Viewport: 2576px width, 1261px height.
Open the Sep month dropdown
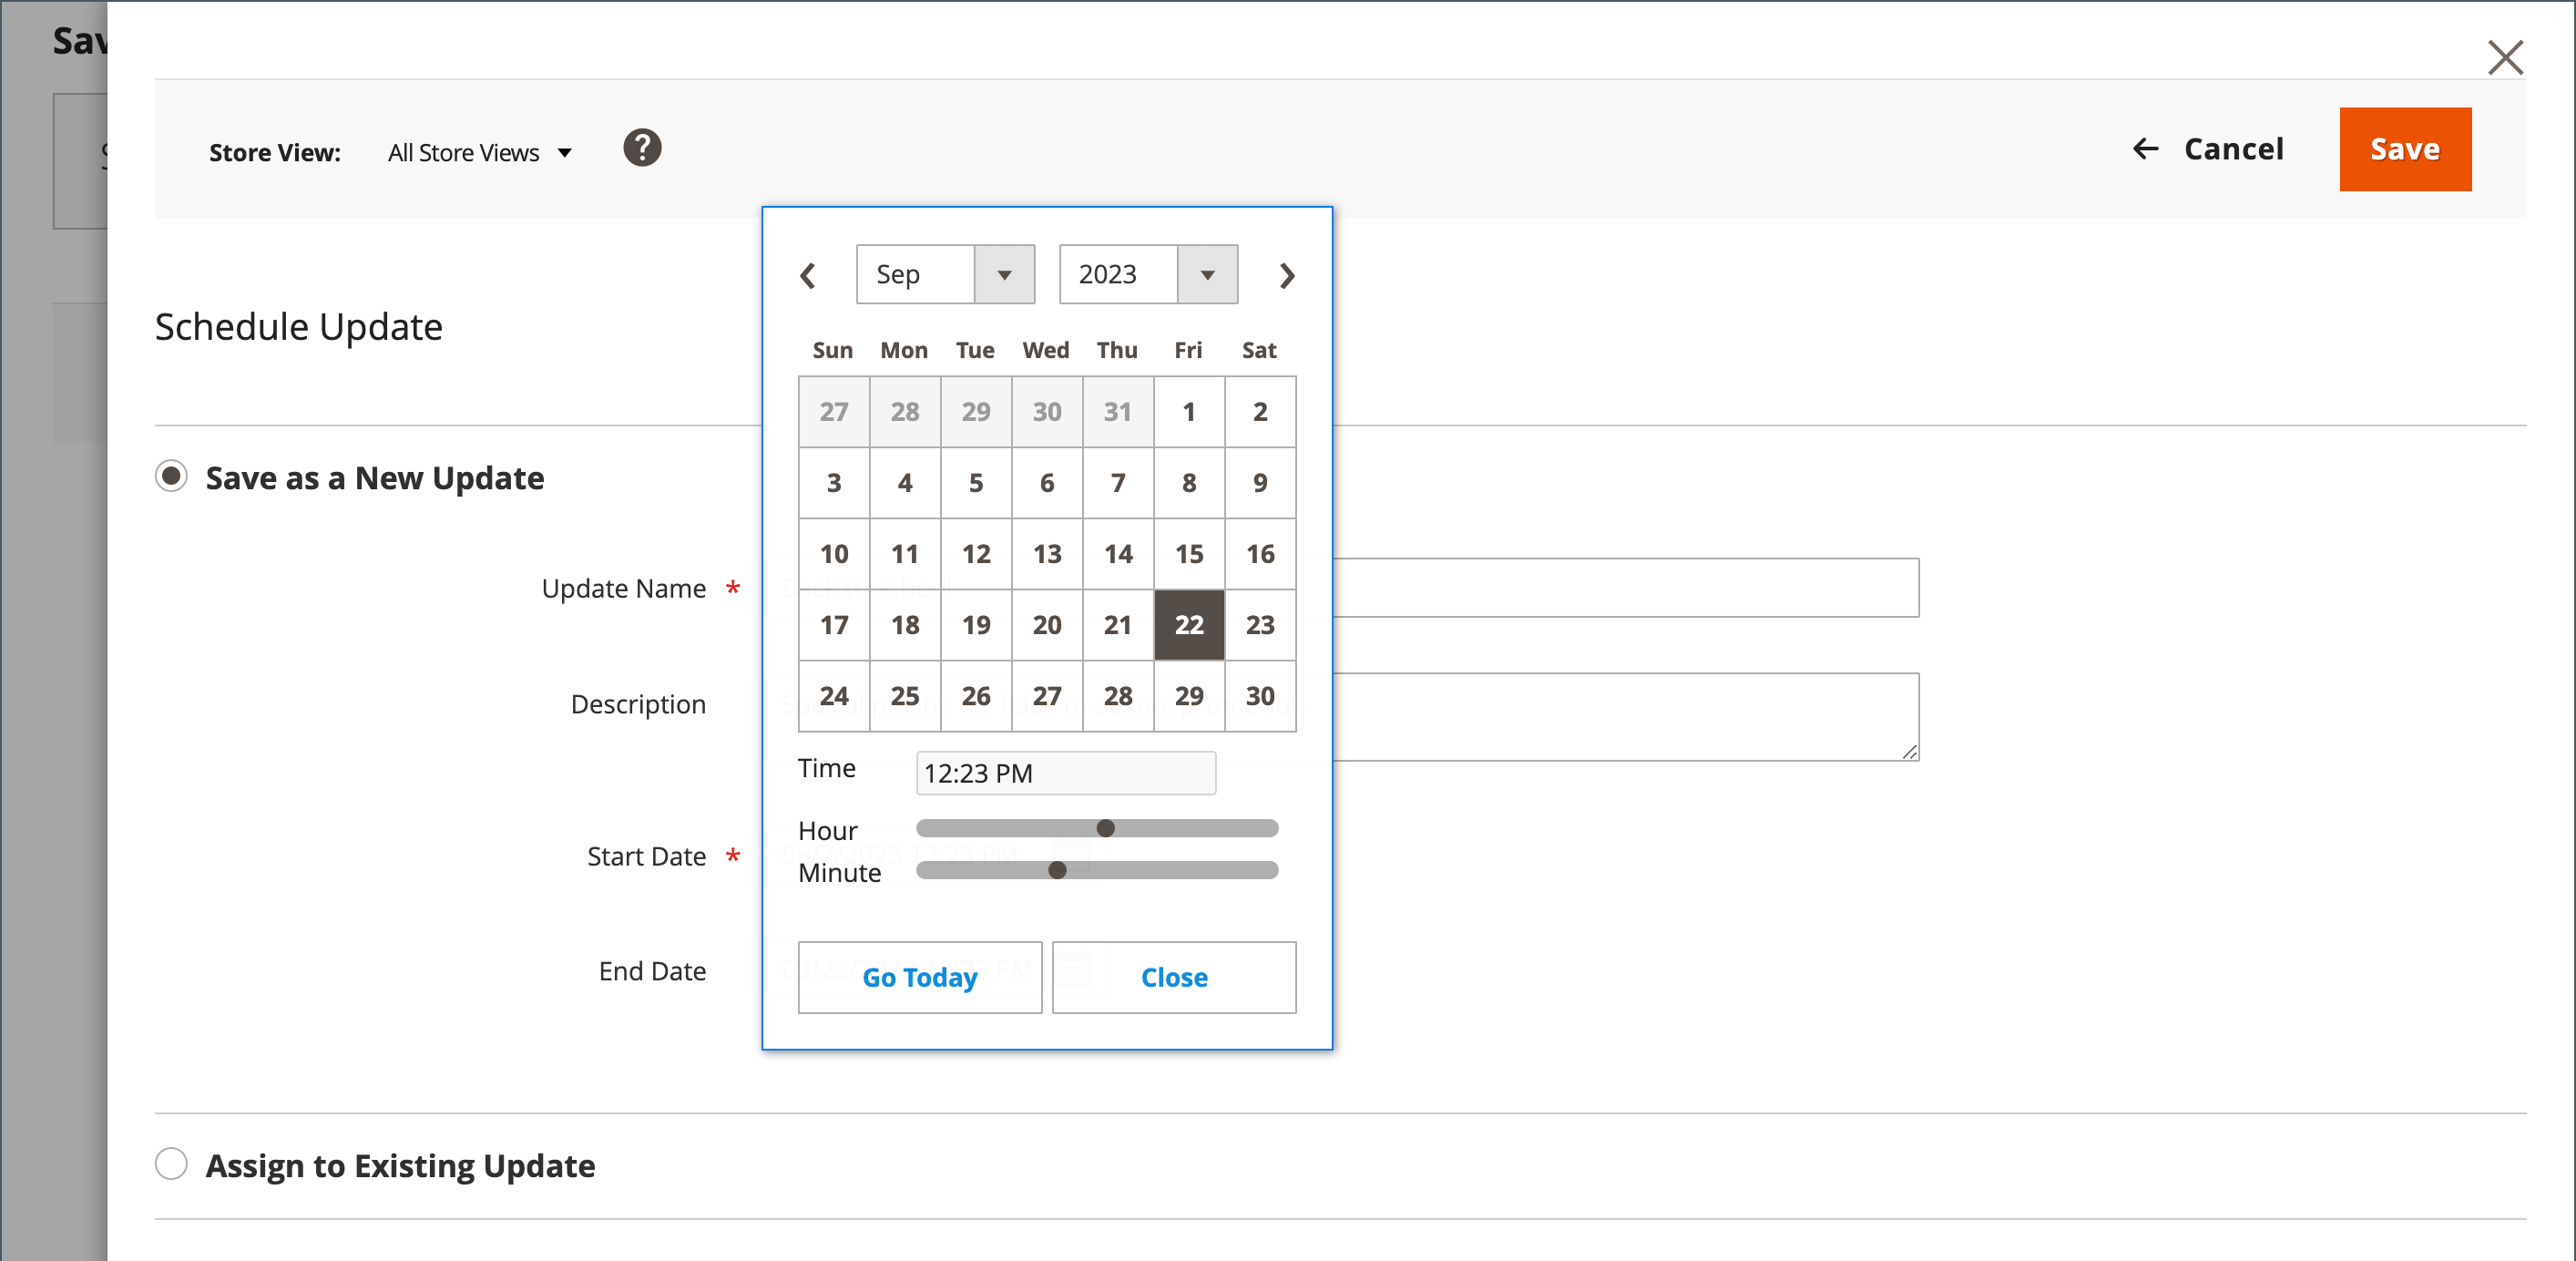pos(944,274)
